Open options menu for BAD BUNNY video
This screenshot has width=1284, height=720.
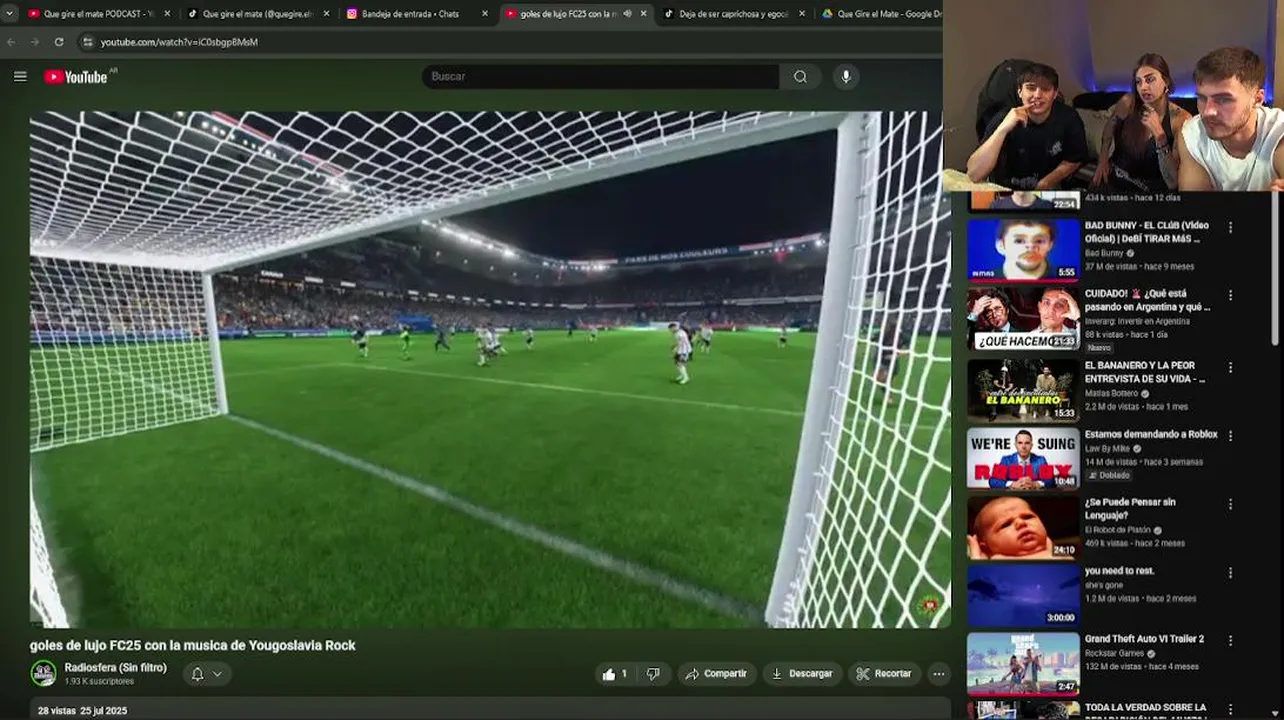tap(1230, 227)
